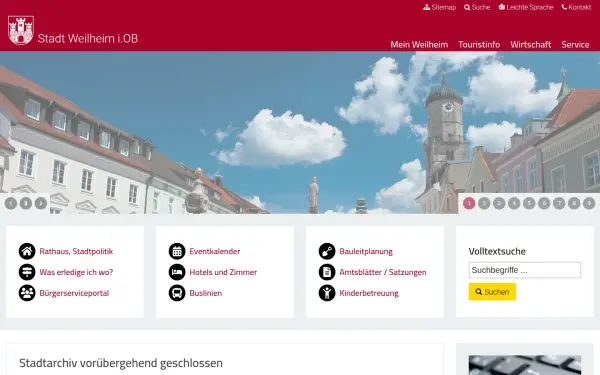Click the house icon beside Rathaus, Stadtpolitik
The width and height of the screenshot is (600, 375).
click(x=27, y=251)
